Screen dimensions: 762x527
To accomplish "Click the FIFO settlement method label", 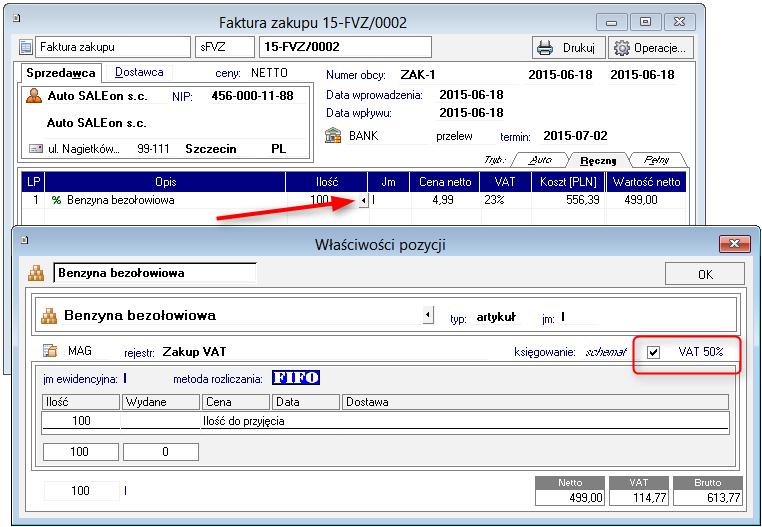I will click(296, 378).
